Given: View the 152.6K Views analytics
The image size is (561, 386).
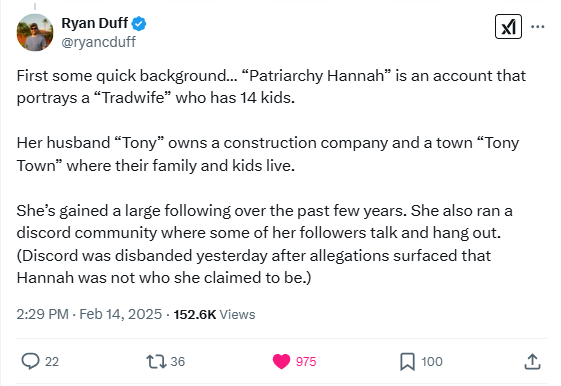Looking at the screenshot, I should click(x=214, y=314).
